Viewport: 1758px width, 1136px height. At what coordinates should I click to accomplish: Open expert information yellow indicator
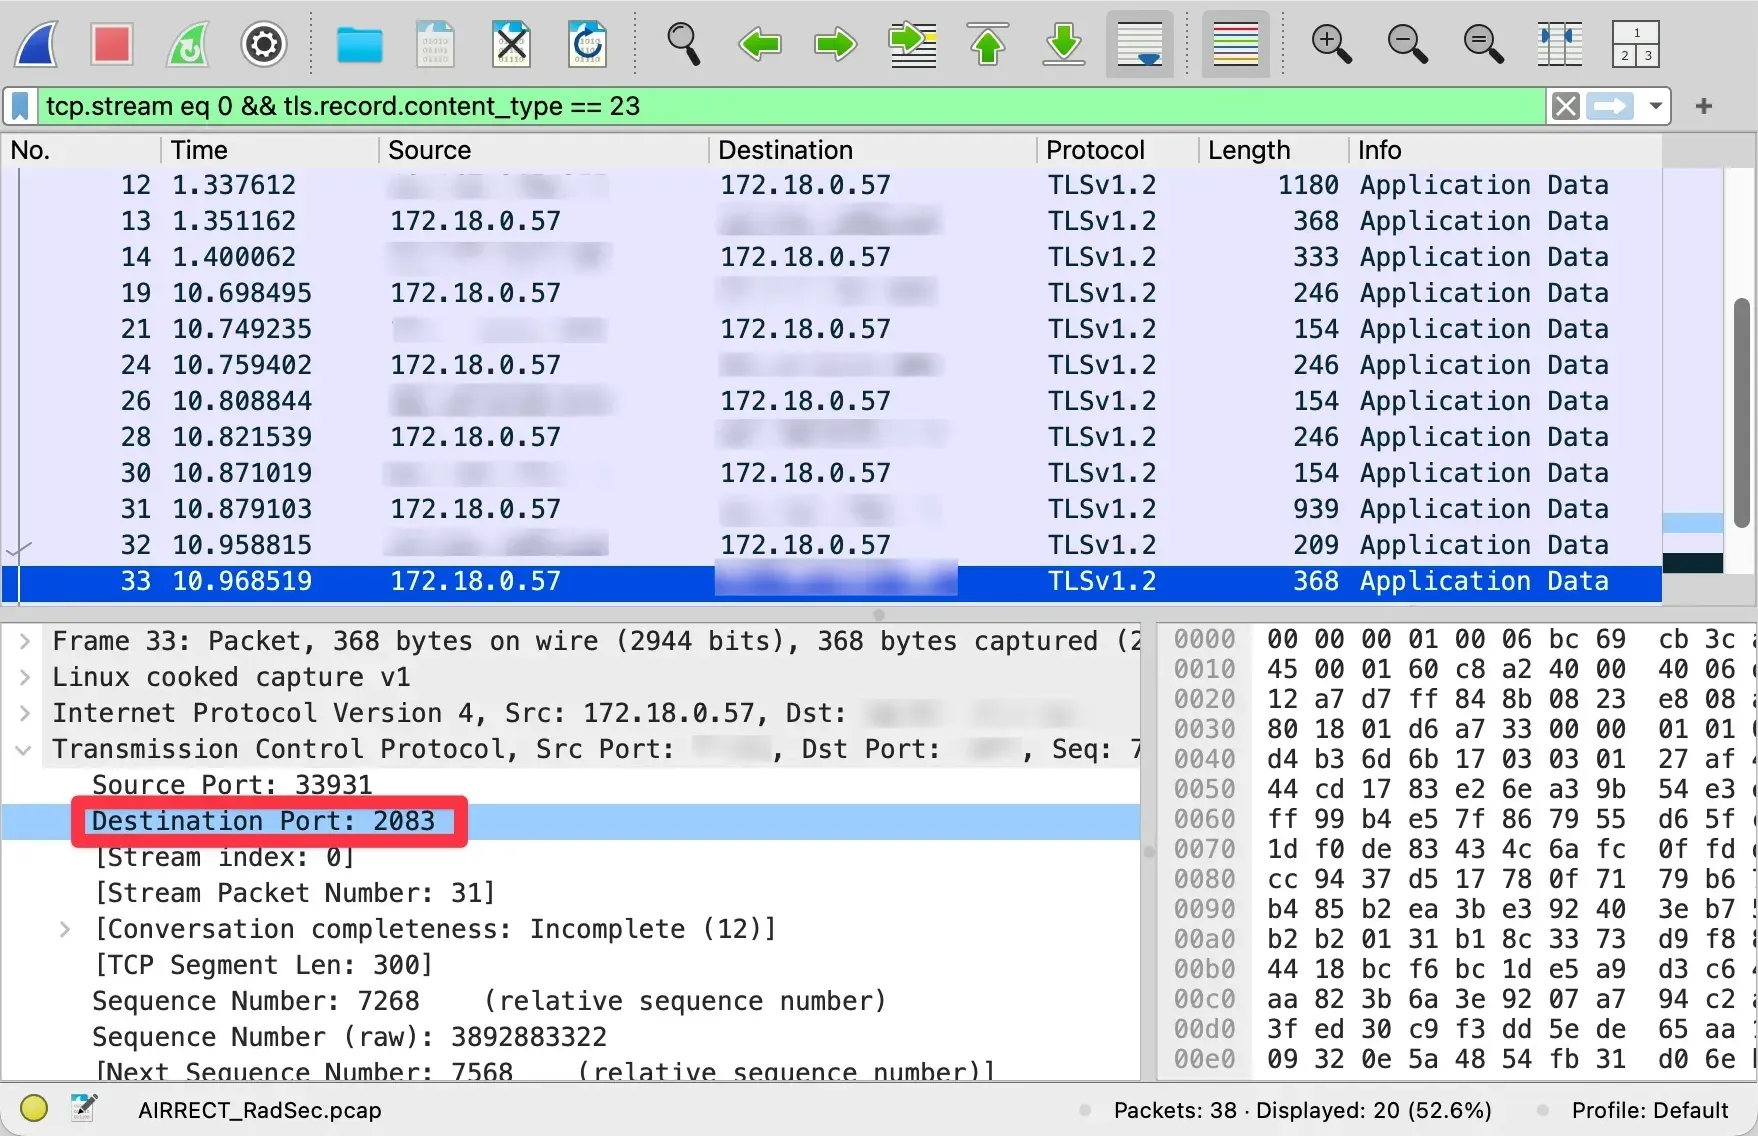(34, 1109)
